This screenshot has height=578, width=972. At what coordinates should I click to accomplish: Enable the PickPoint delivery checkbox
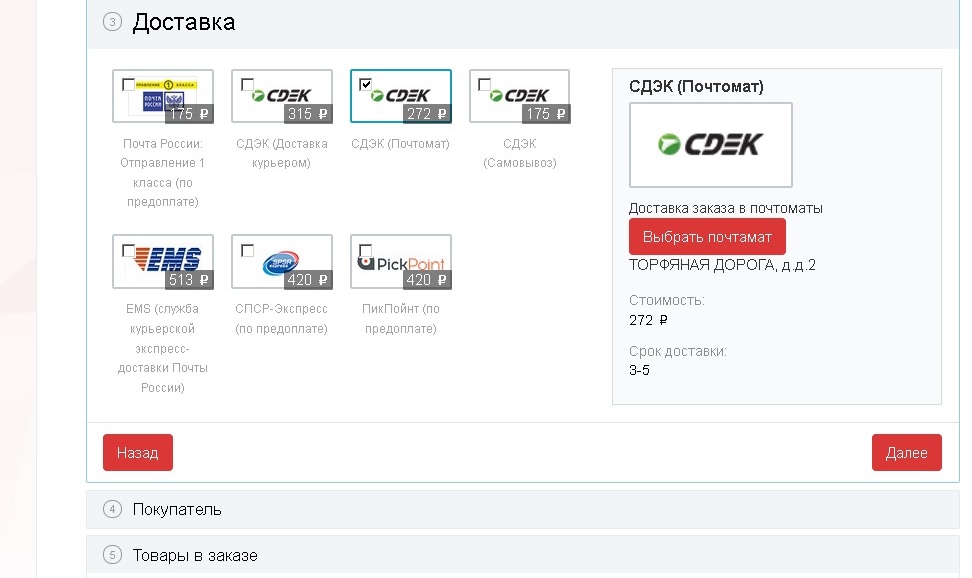click(x=366, y=250)
